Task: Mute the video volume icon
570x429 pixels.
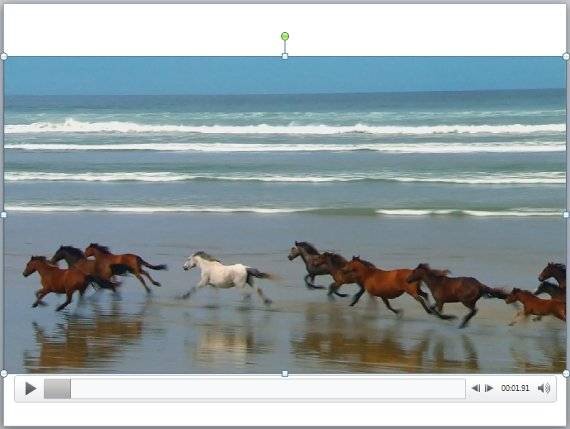Action: 544,388
